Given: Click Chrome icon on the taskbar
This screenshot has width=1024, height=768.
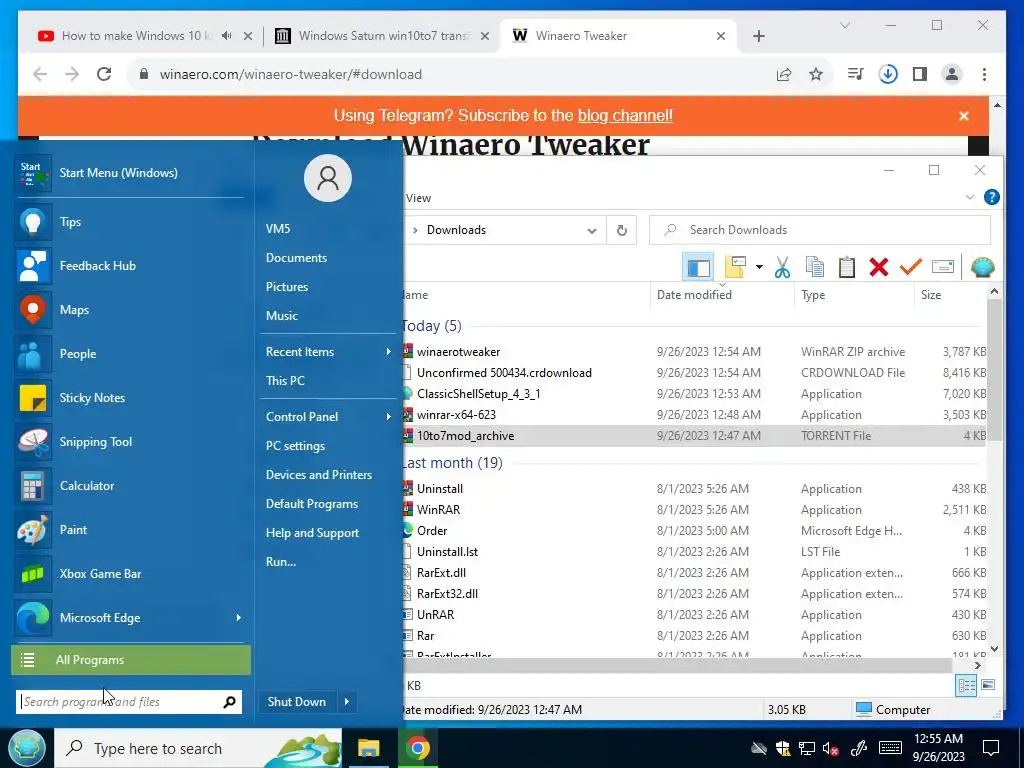Looking at the screenshot, I should (x=417, y=748).
